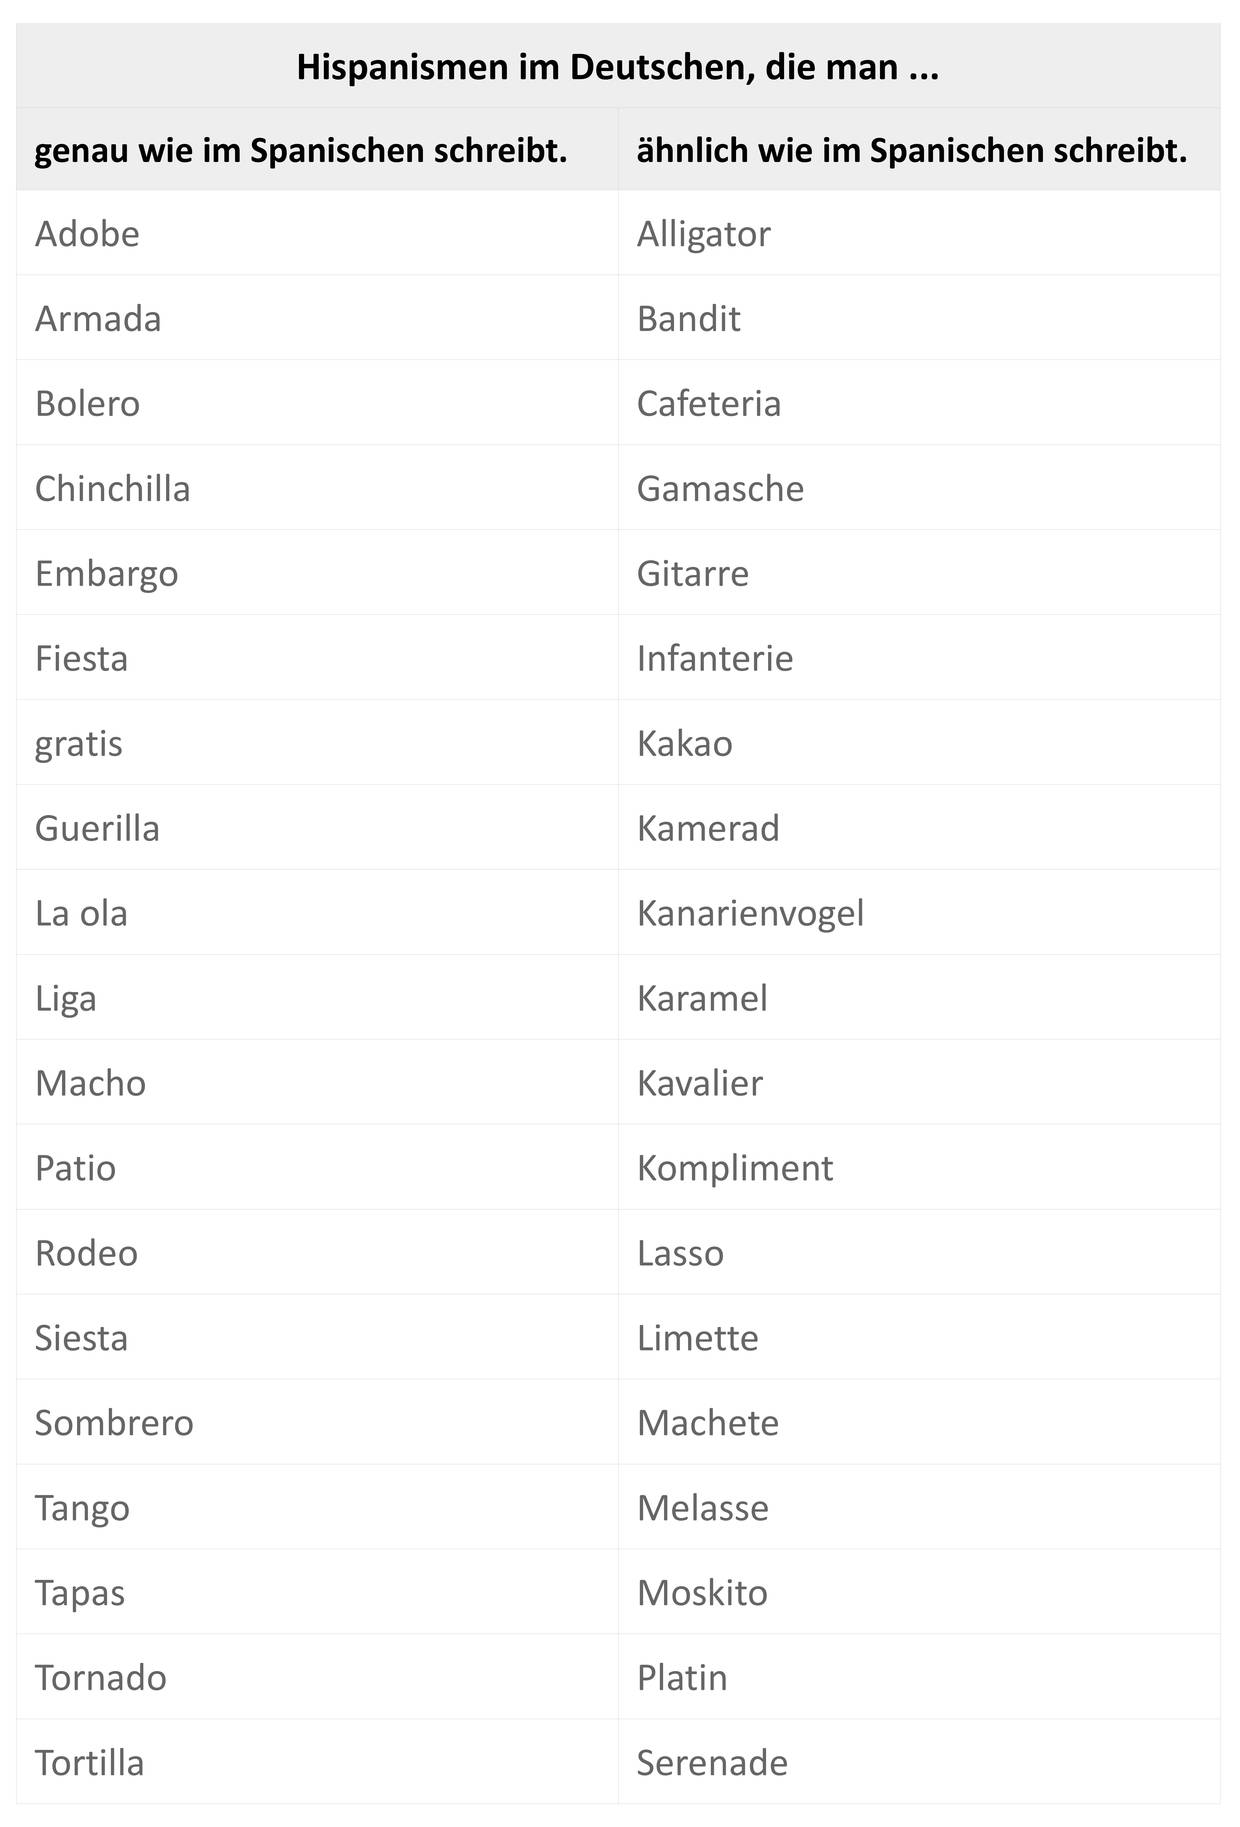Click on 'Tortilla' in the last row
Screen dimensions: 1240x1827
click(x=89, y=1763)
